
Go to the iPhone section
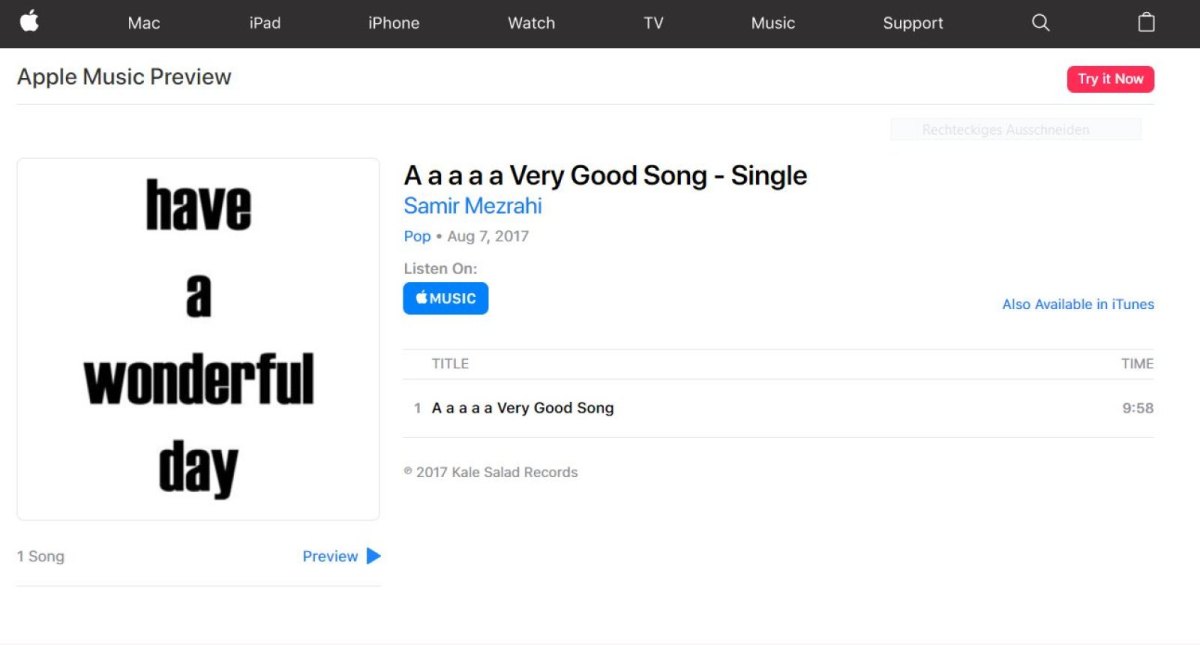click(394, 23)
